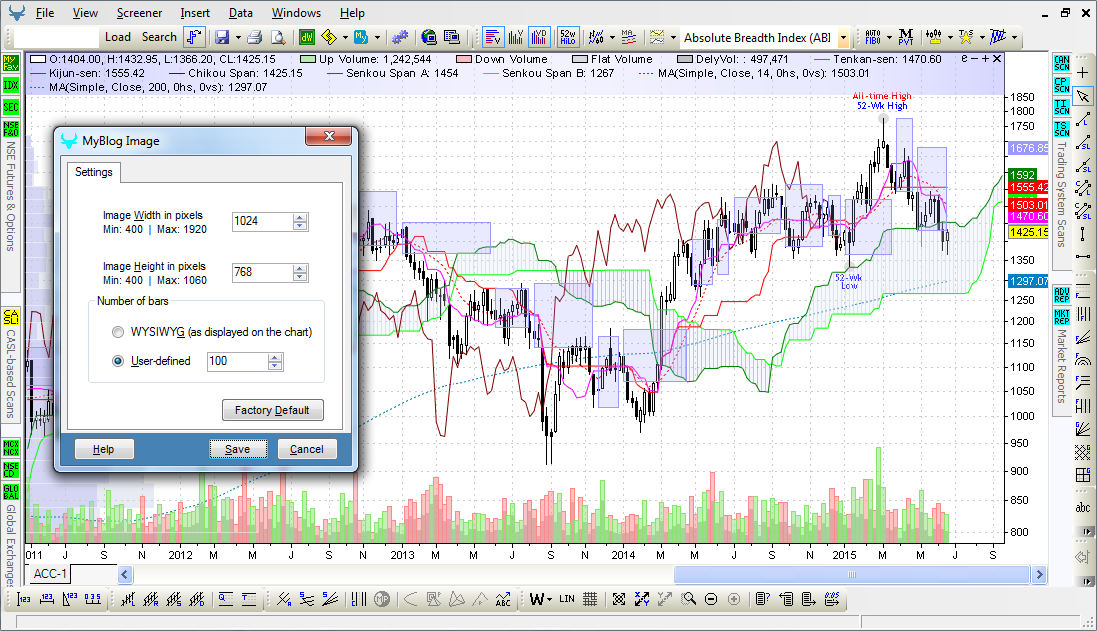The width and height of the screenshot is (1097, 631).
Task: Expand the My icon dropdown arrow
Action: (378, 38)
